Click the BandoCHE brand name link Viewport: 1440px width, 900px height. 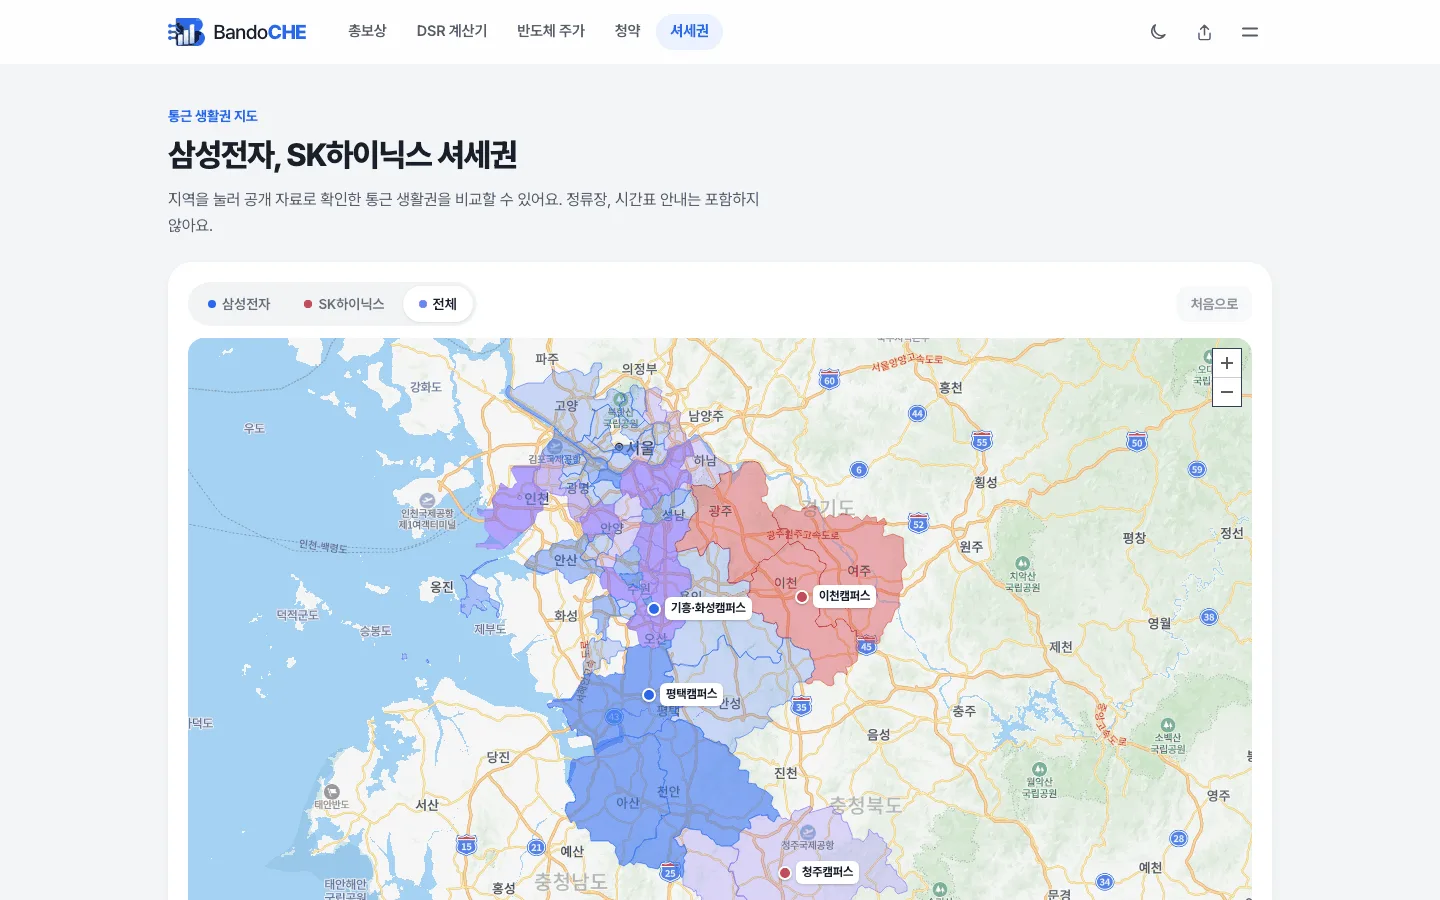(260, 32)
